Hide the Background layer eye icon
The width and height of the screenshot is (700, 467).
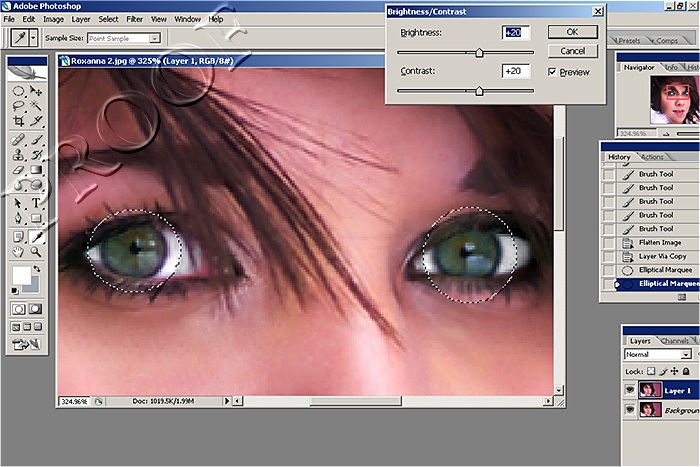(x=630, y=409)
